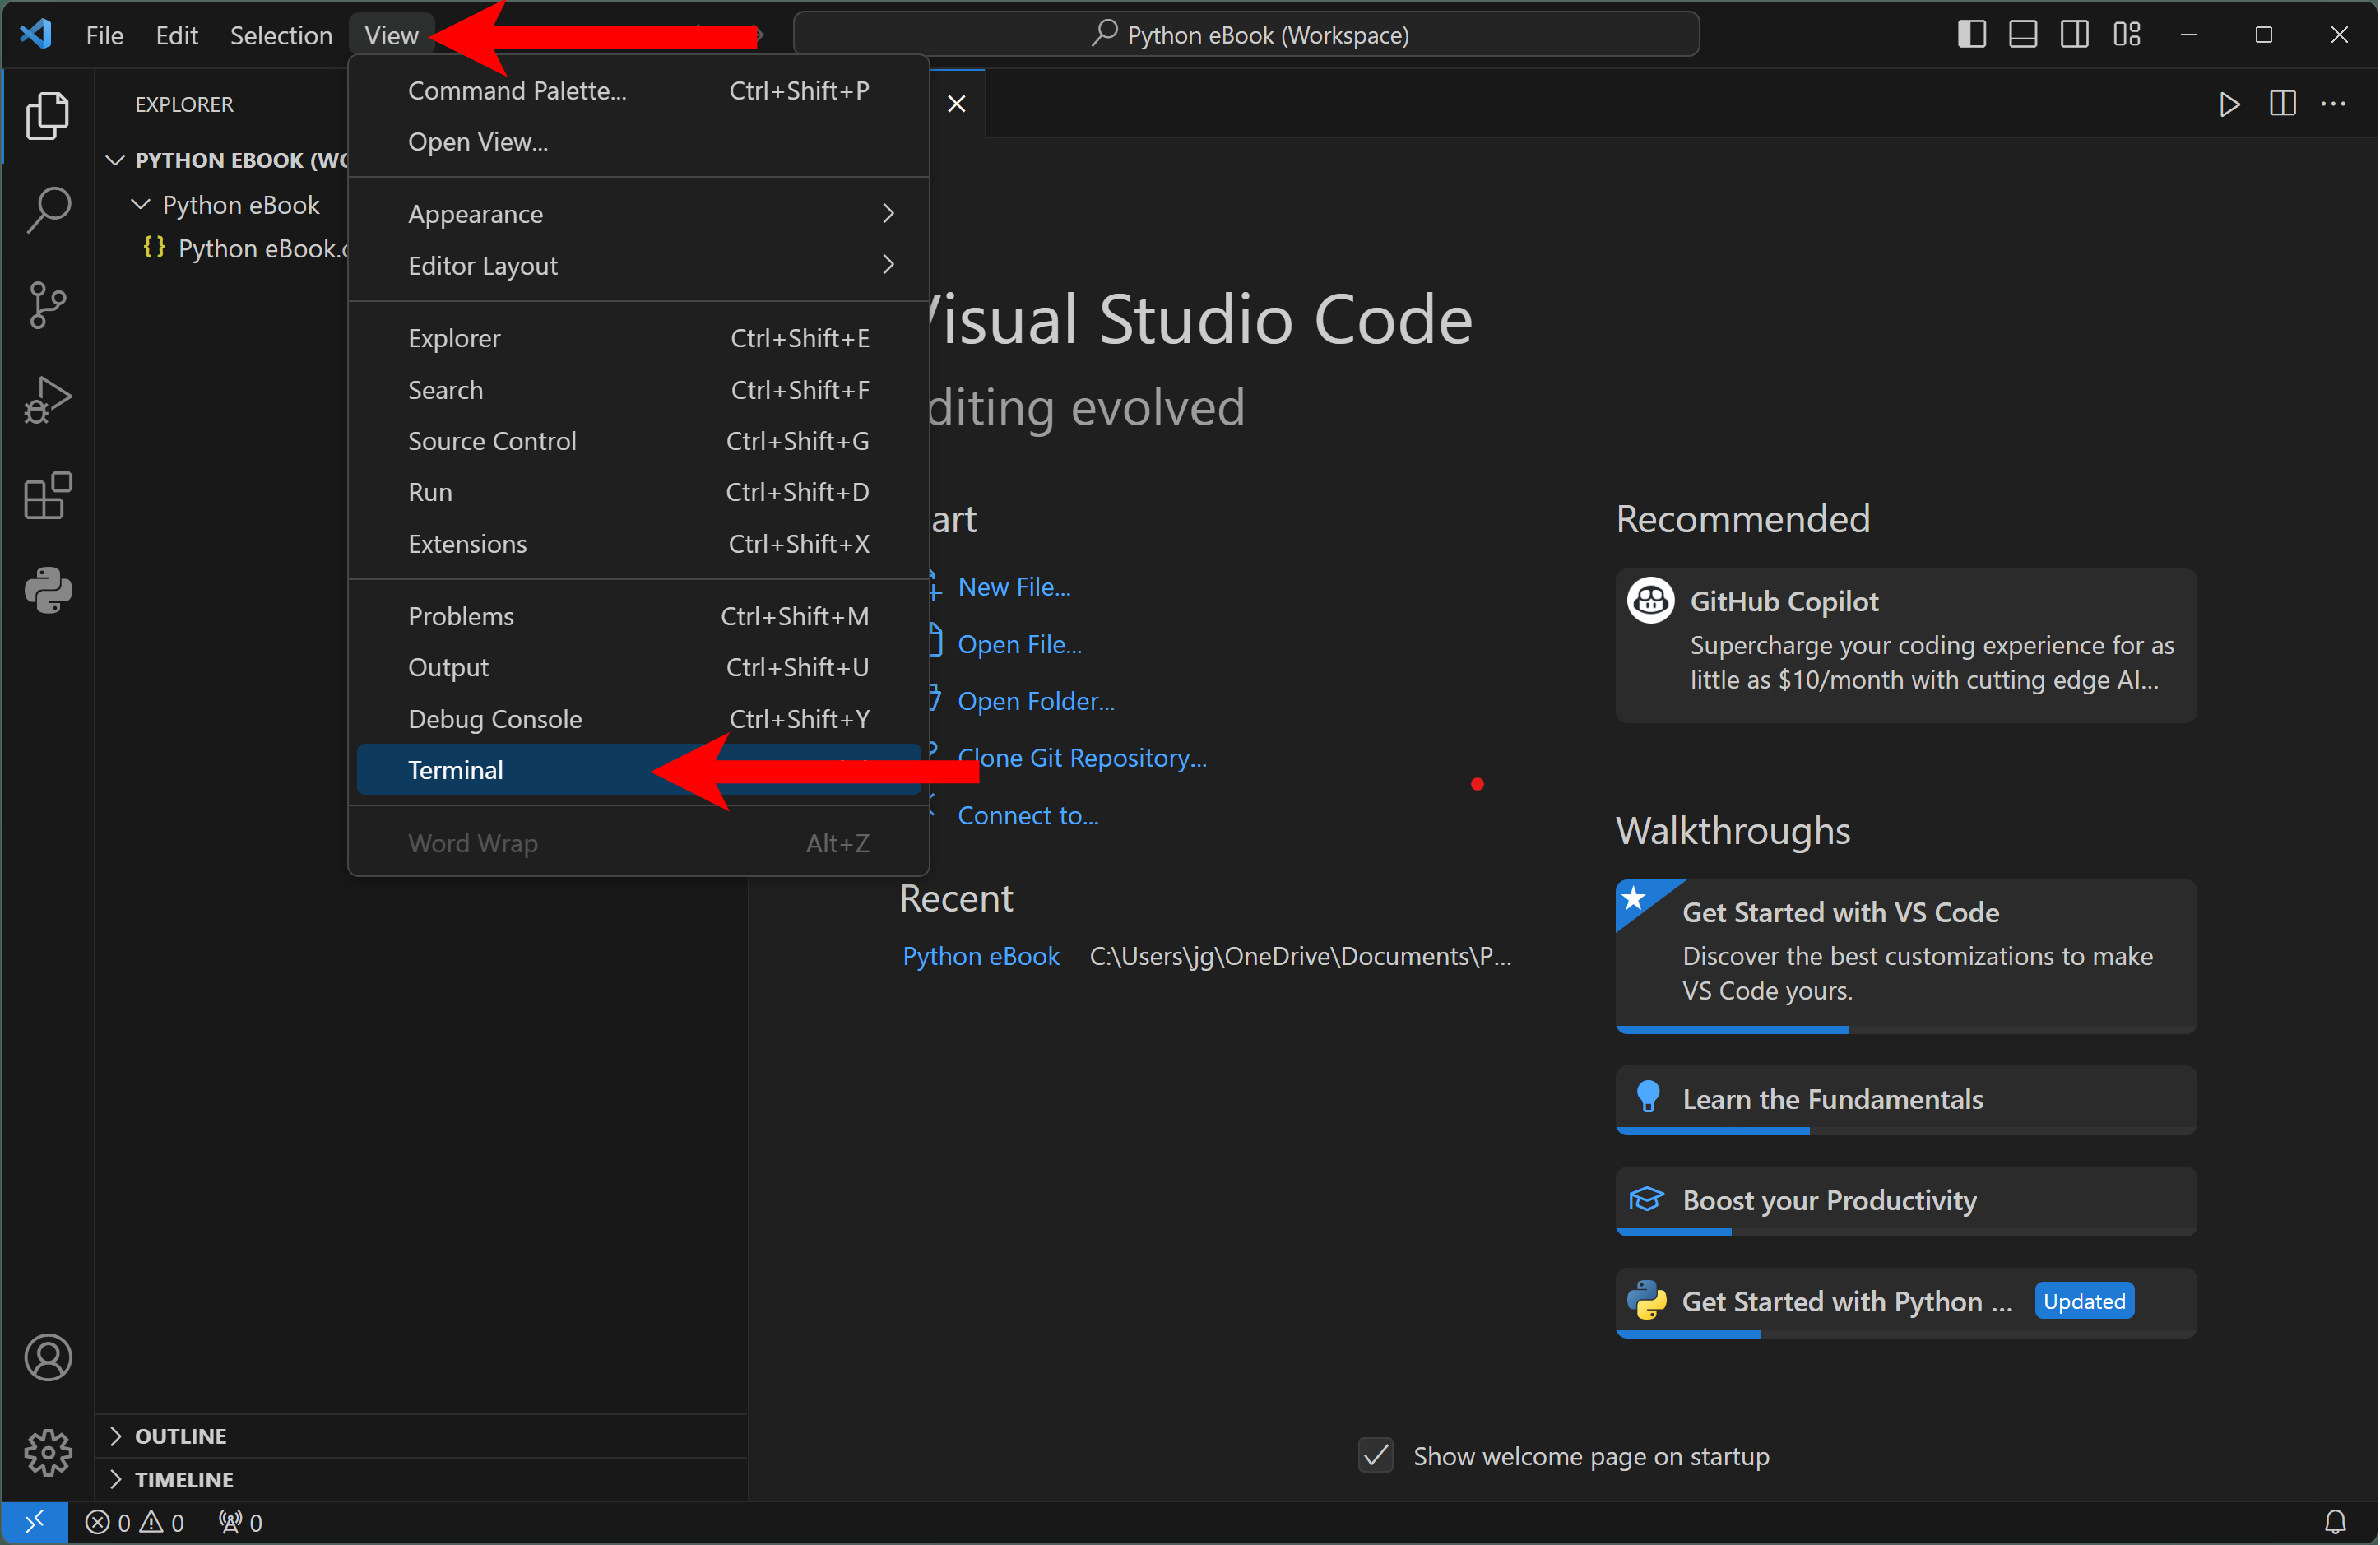The height and width of the screenshot is (1545, 2380).
Task: Click the Customize Layout icon
Action: 2126,34
